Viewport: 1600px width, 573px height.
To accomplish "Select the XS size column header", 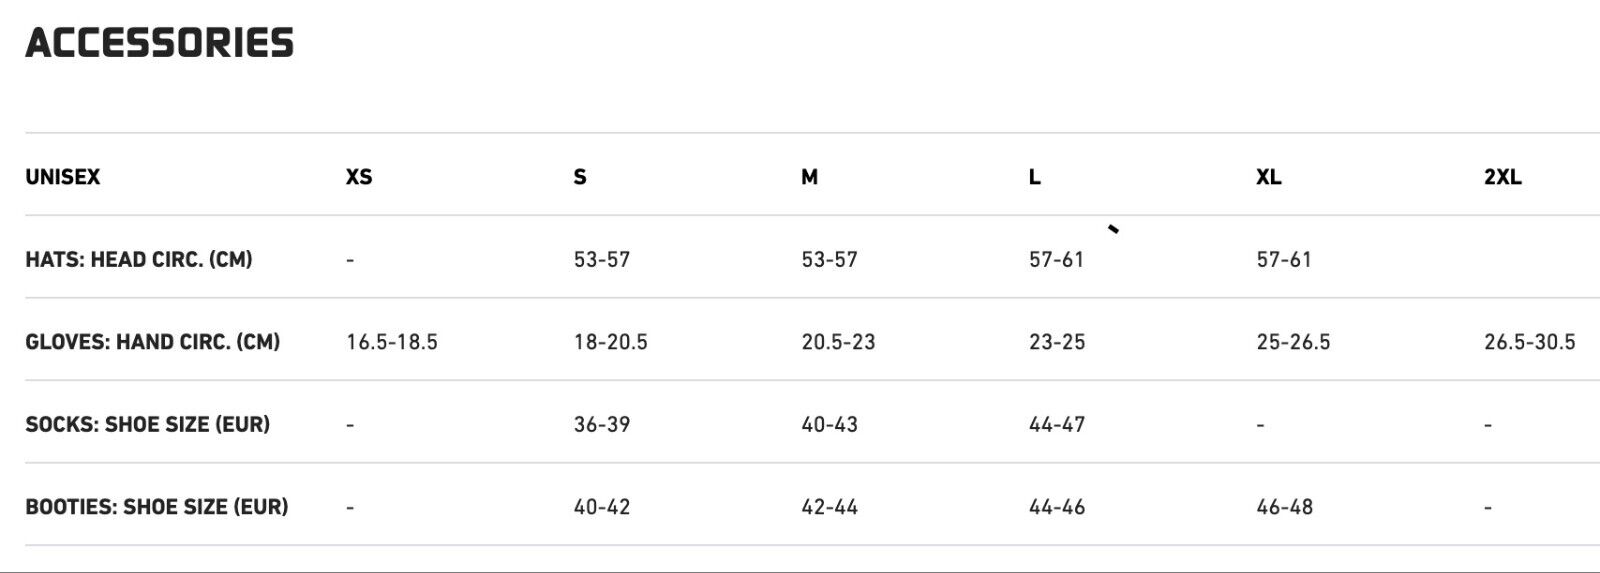I will pyautogui.click(x=359, y=177).
